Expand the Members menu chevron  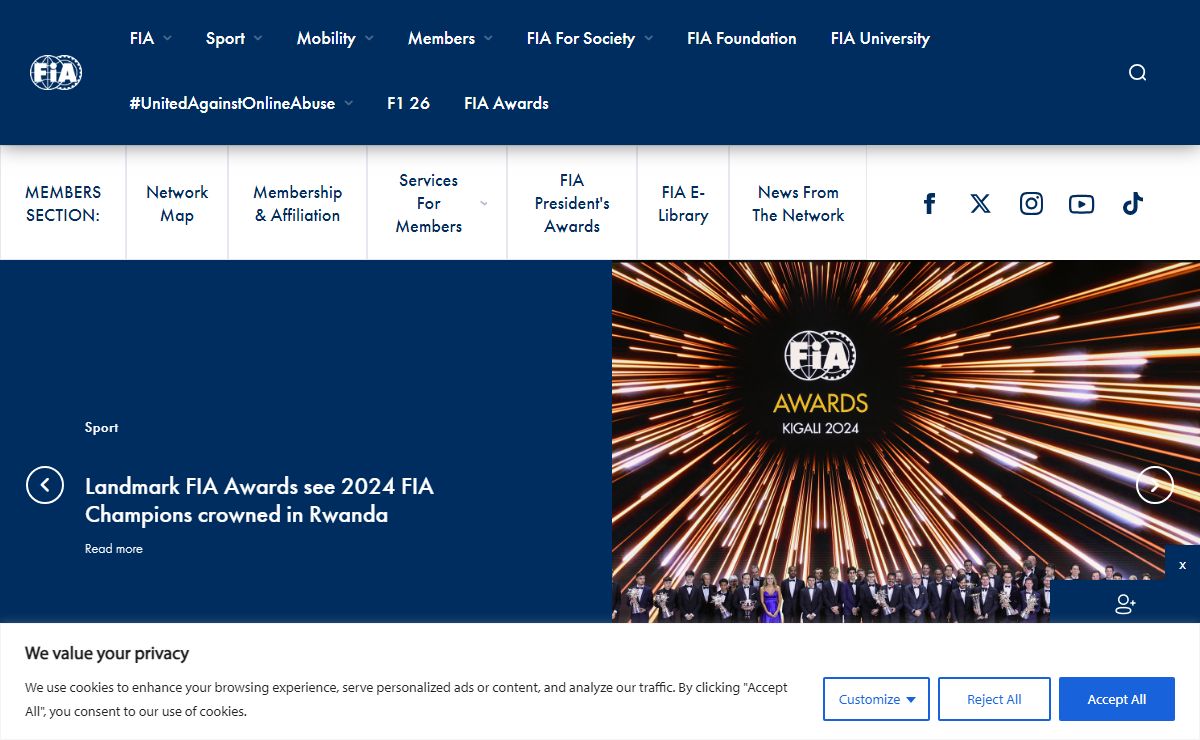(x=488, y=38)
